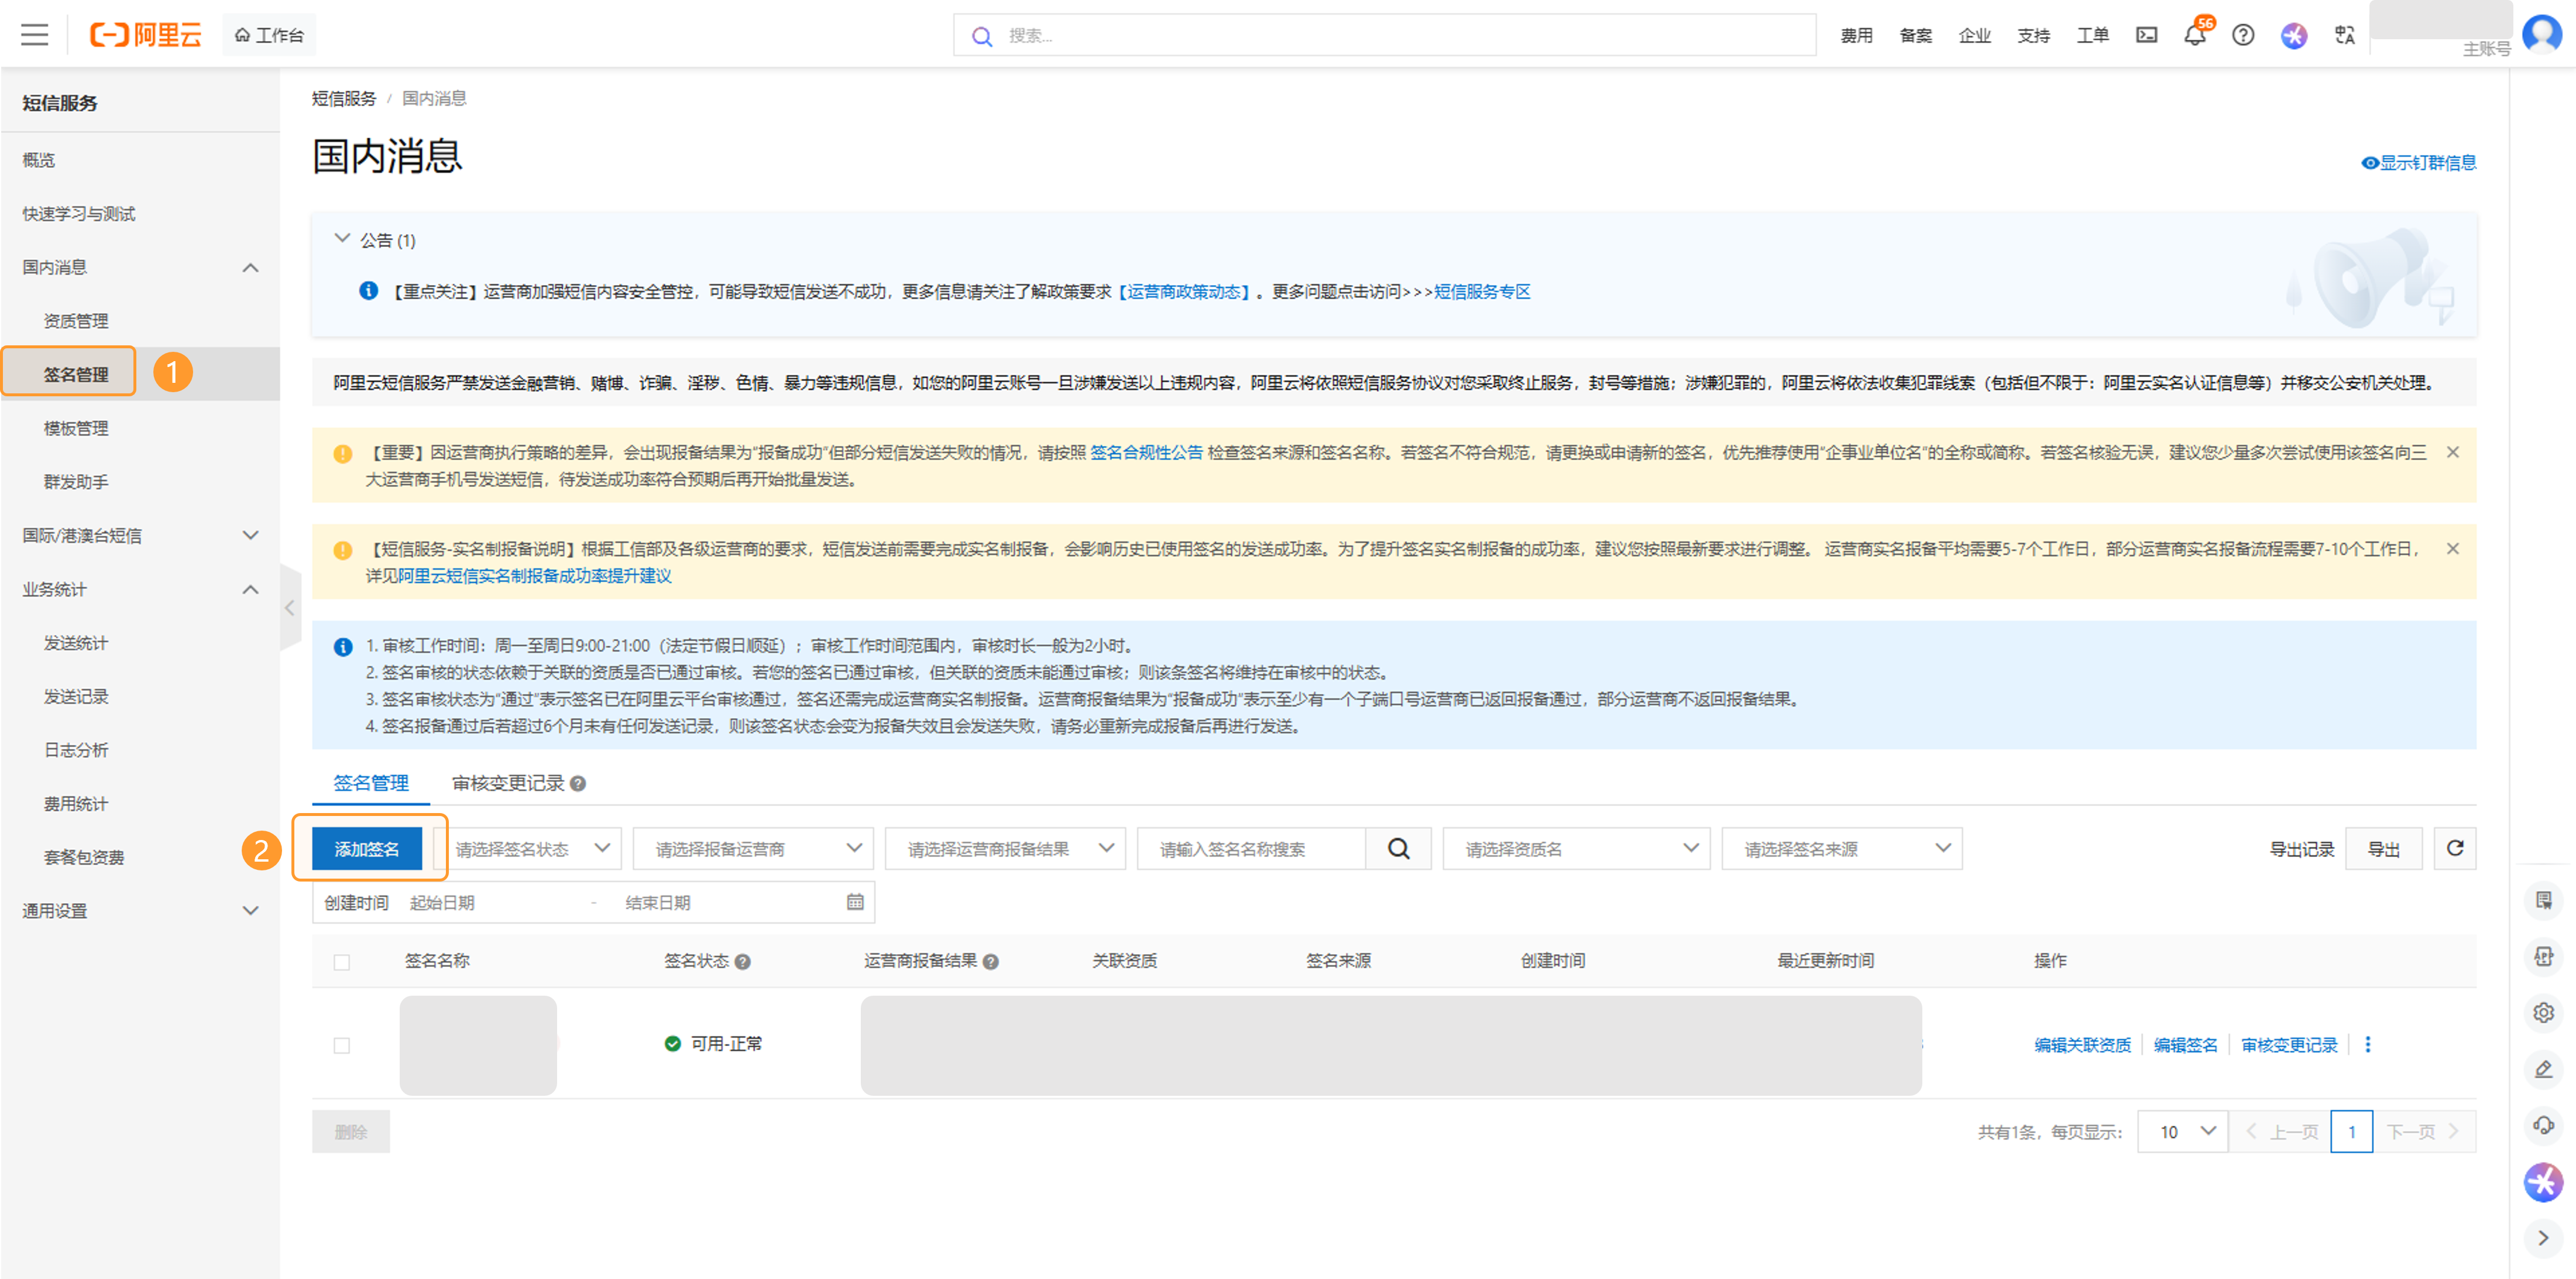The width and height of the screenshot is (2576, 1279).
Task: Check the first signature row checkbox
Action: [x=342, y=1045]
